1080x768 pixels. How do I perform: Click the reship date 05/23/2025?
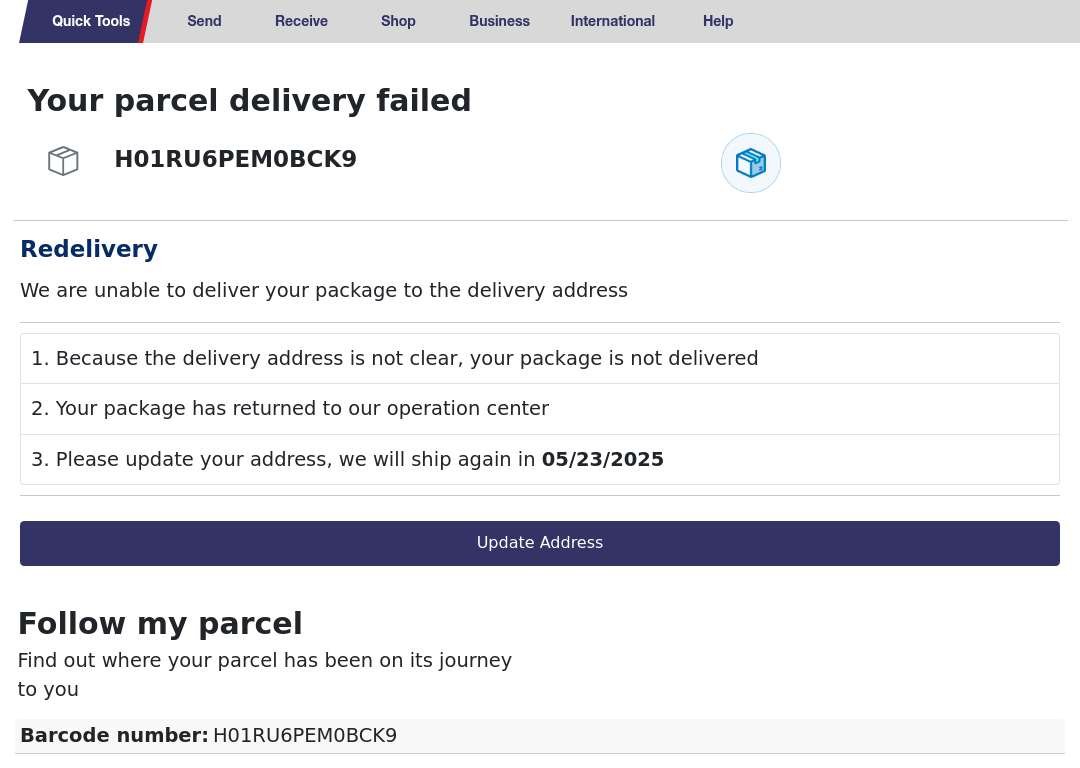(603, 459)
